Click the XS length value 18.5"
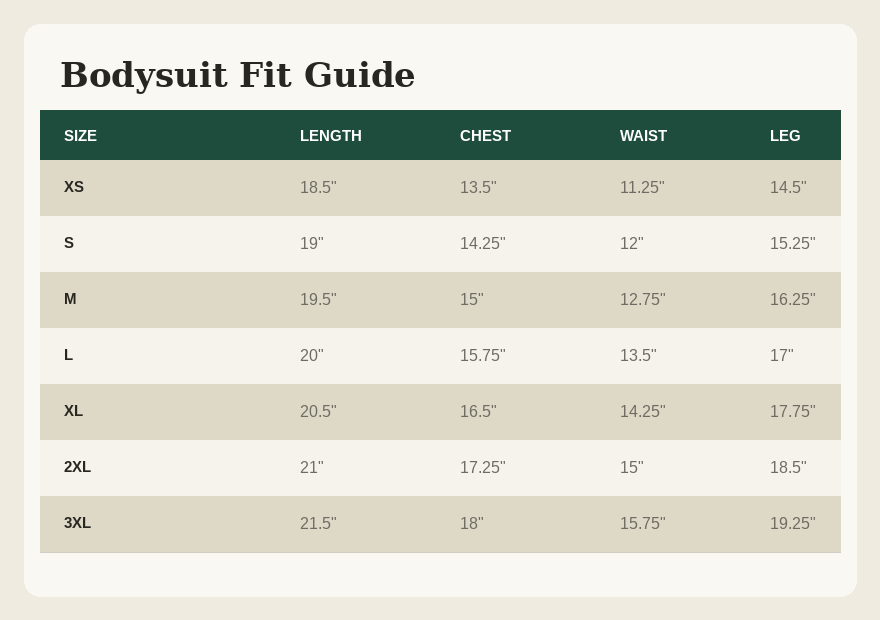880x620 pixels. click(x=318, y=187)
